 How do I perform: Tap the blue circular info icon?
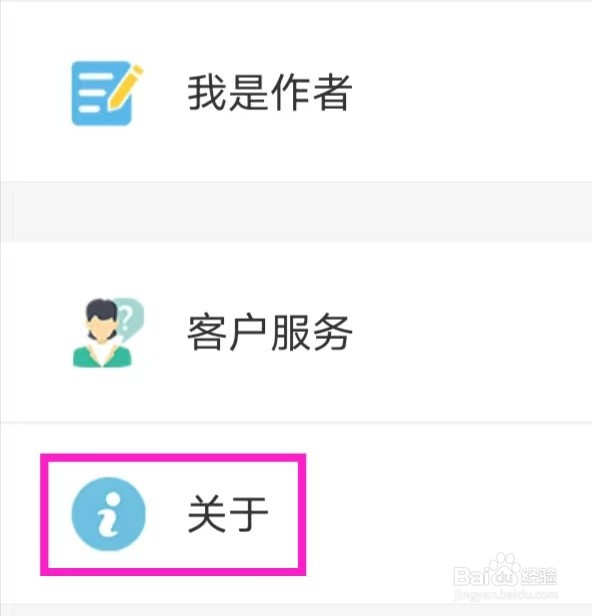coord(108,514)
